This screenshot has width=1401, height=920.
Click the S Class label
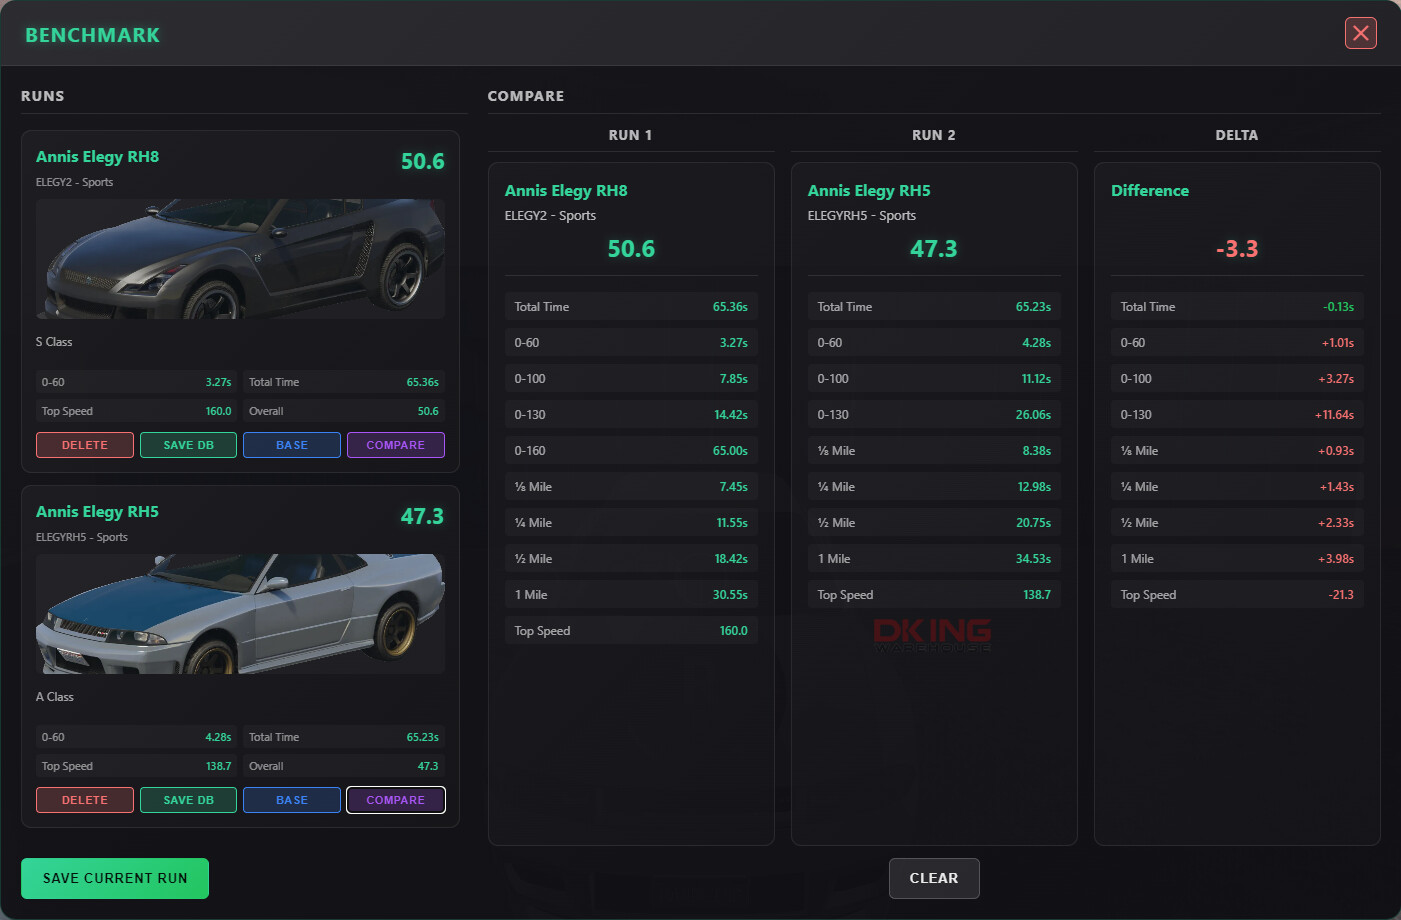(x=54, y=342)
